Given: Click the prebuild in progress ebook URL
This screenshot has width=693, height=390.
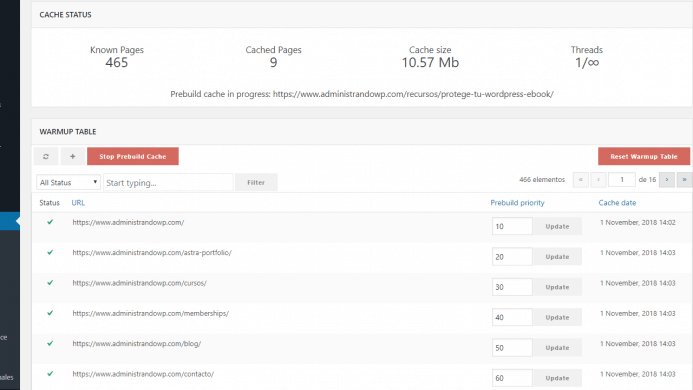Looking at the screenshot, I should (x=413, y=94).
